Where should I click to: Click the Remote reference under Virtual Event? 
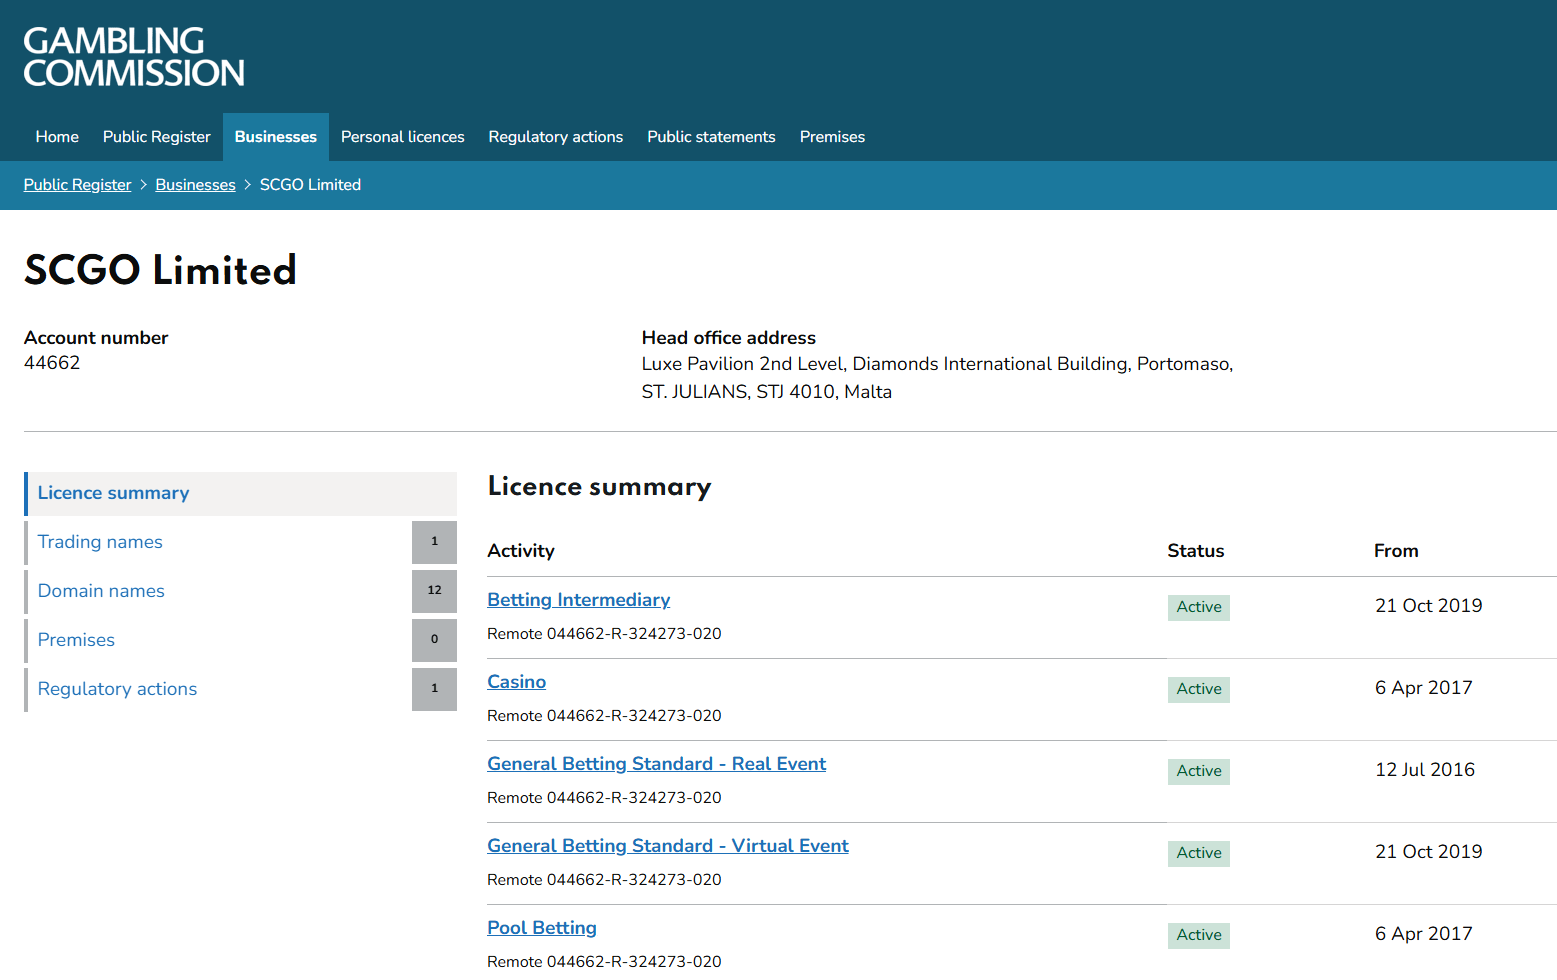pos(604,880)
